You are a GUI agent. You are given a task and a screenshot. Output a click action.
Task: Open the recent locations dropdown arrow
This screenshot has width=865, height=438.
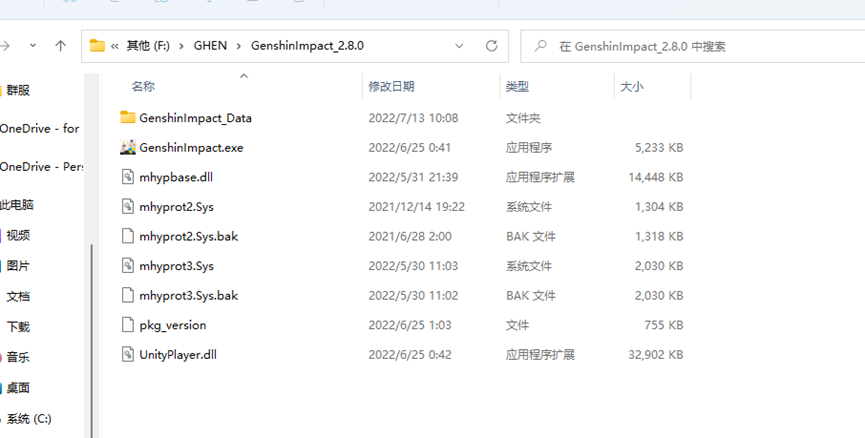coord(33,46)
